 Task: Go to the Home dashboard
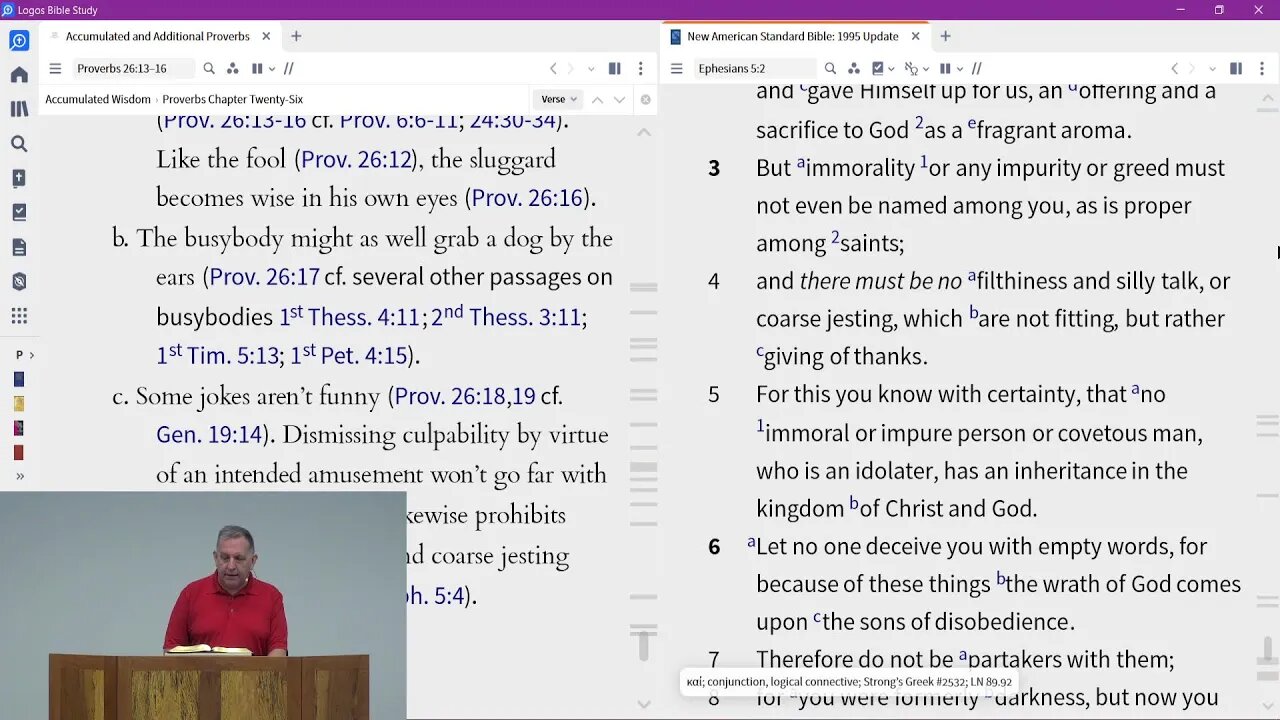tap(19, 75)
